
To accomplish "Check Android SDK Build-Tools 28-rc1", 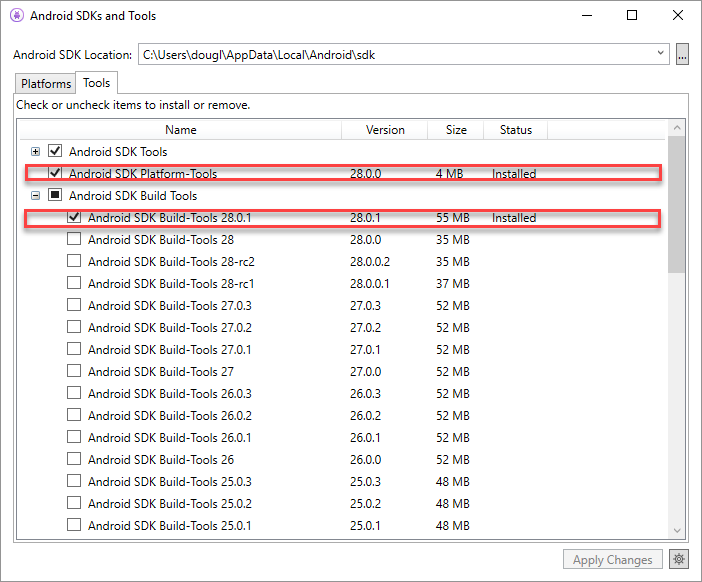I will point(74,282).
